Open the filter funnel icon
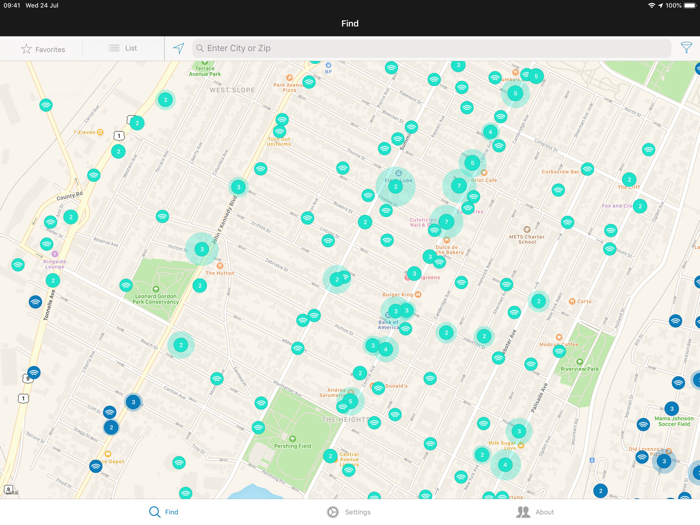 pyautogui.click(x=686, y=47)
